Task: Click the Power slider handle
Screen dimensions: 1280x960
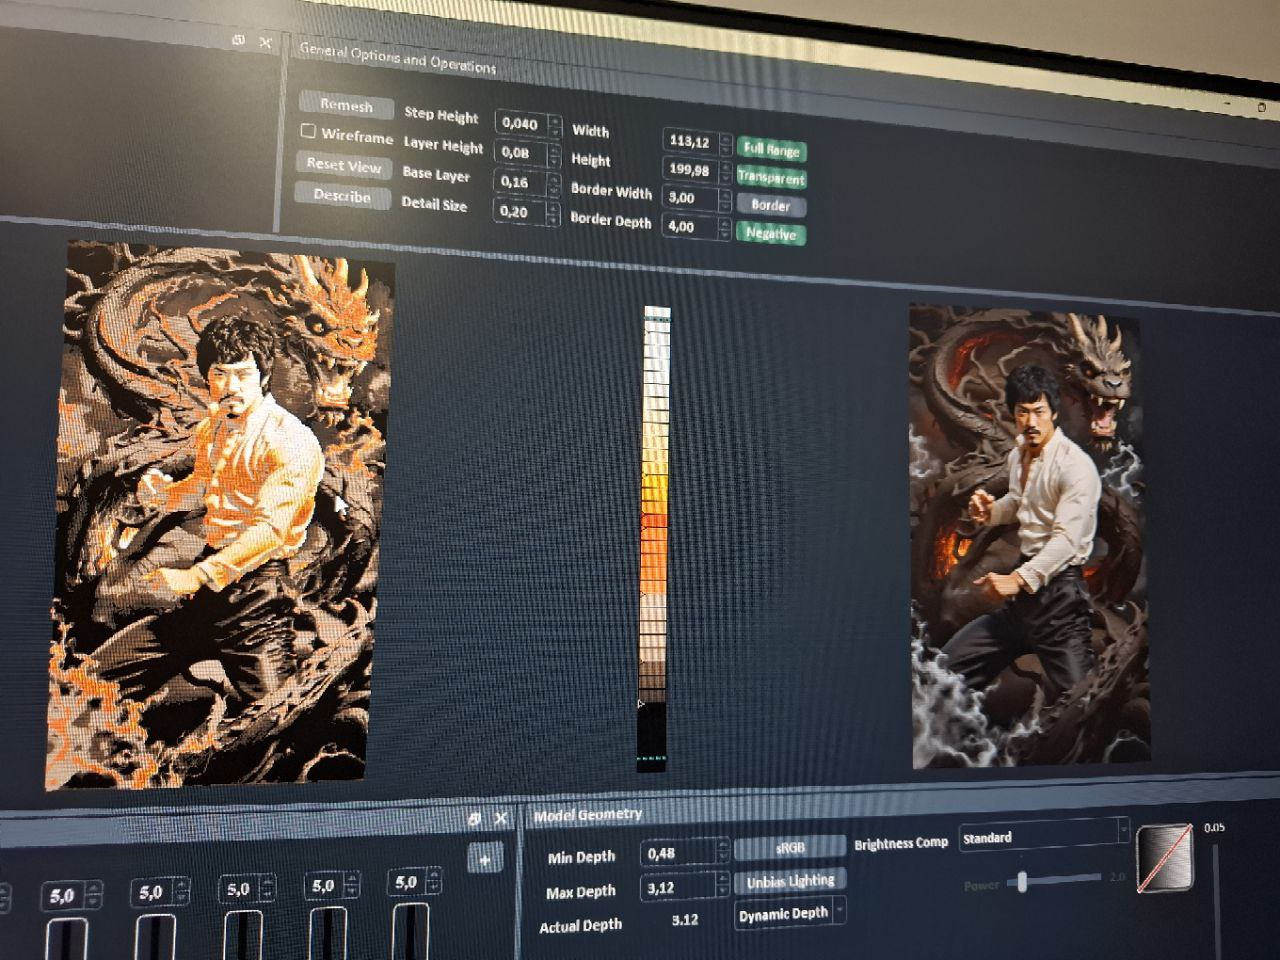Action: tap(1023, 881)
